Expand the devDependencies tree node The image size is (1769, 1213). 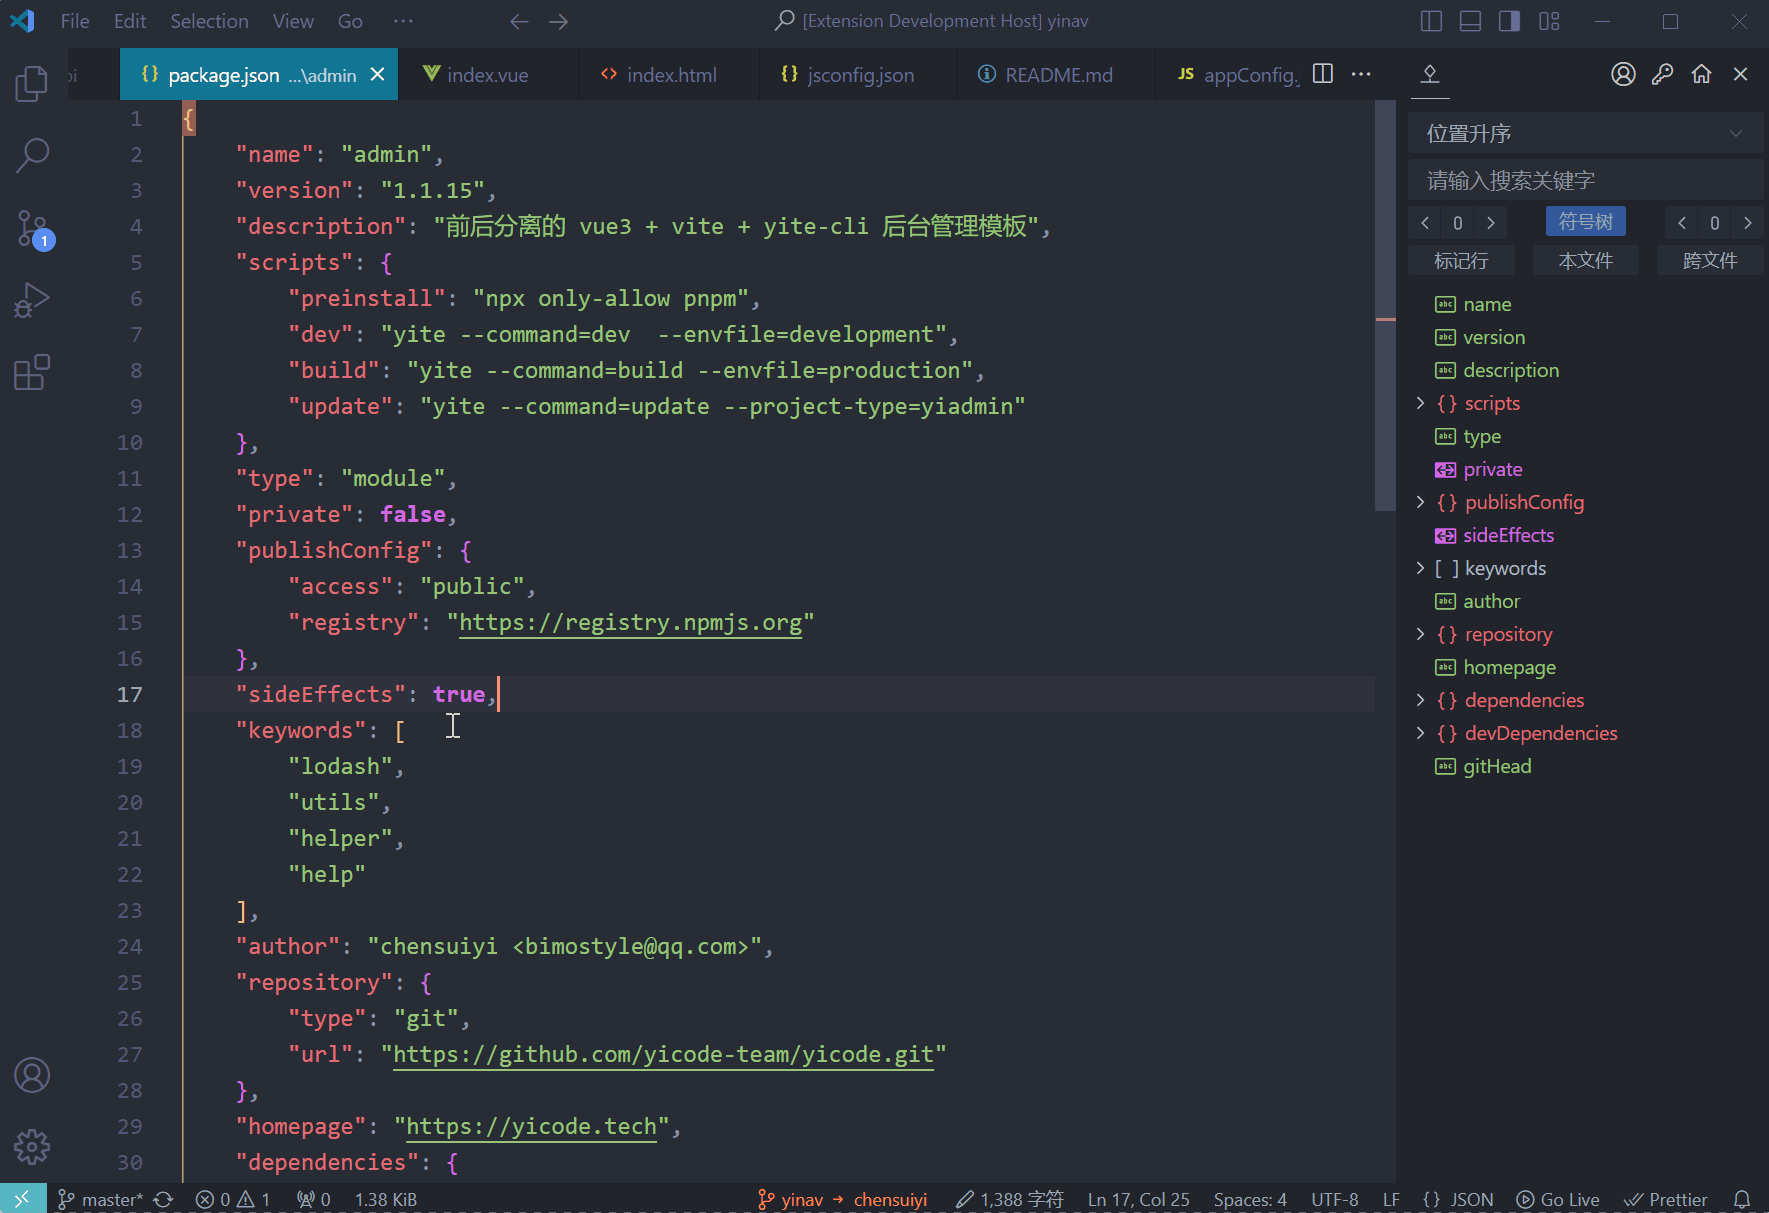pyautogui.click(x=1420, y=733)
